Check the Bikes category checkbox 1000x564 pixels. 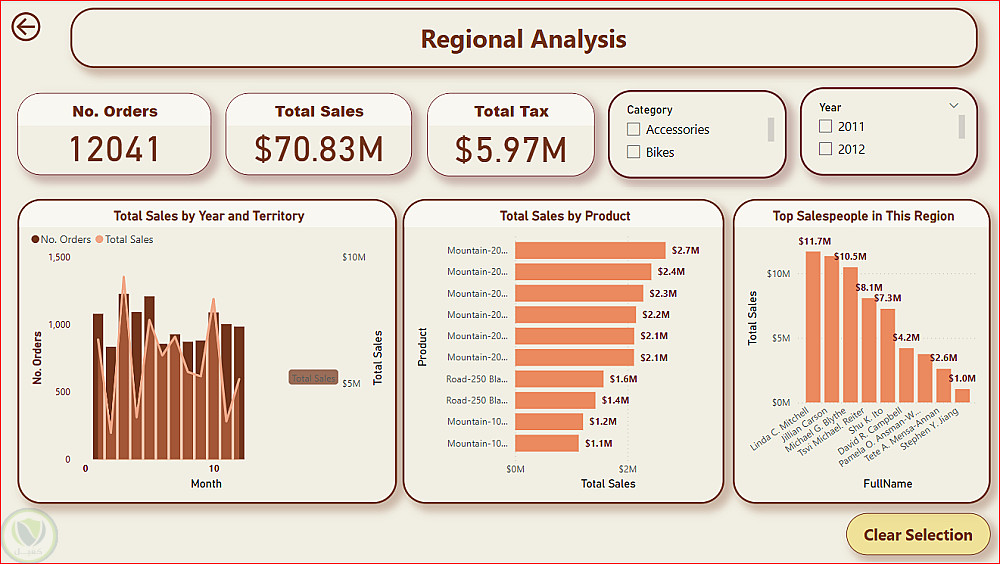click(x=633, y=152)
